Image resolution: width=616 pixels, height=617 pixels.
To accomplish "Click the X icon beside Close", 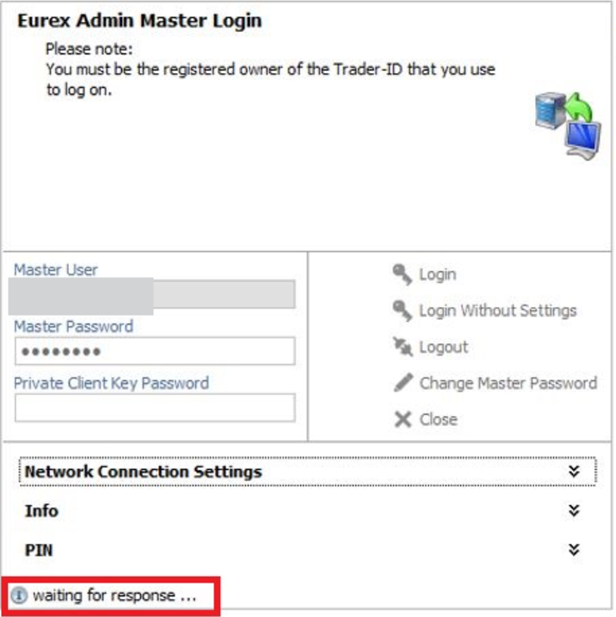I will (x=402, y=419).
